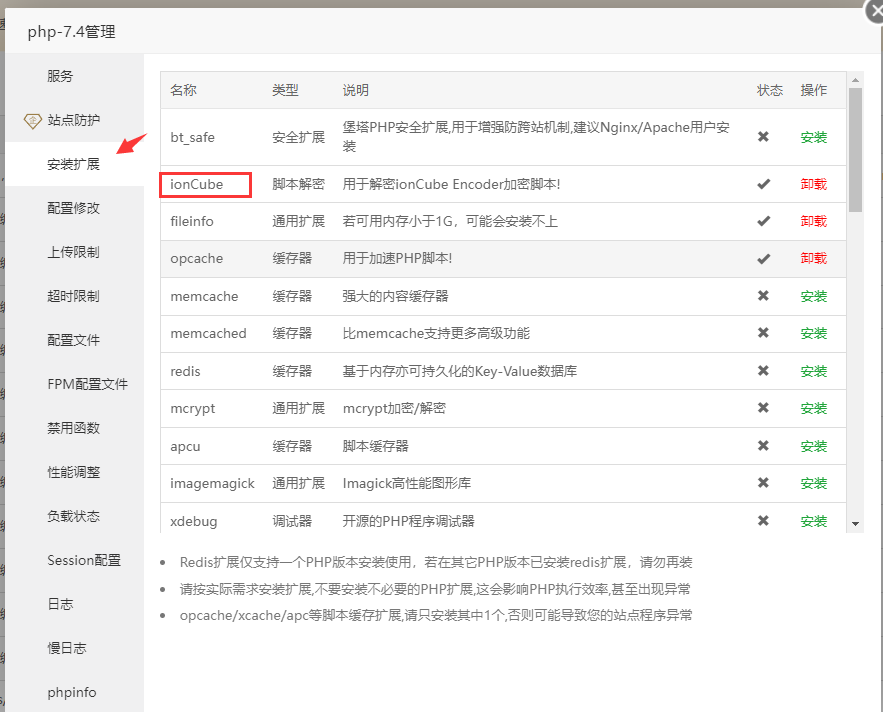883x712 pixels.
Task: Open 性能调整 settings
Action: (73, 472)
